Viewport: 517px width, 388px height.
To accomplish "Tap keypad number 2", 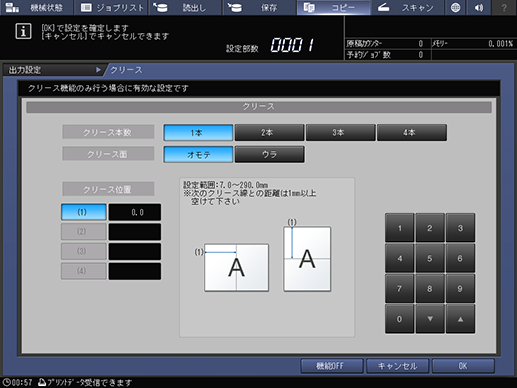I will click(430, 228).
